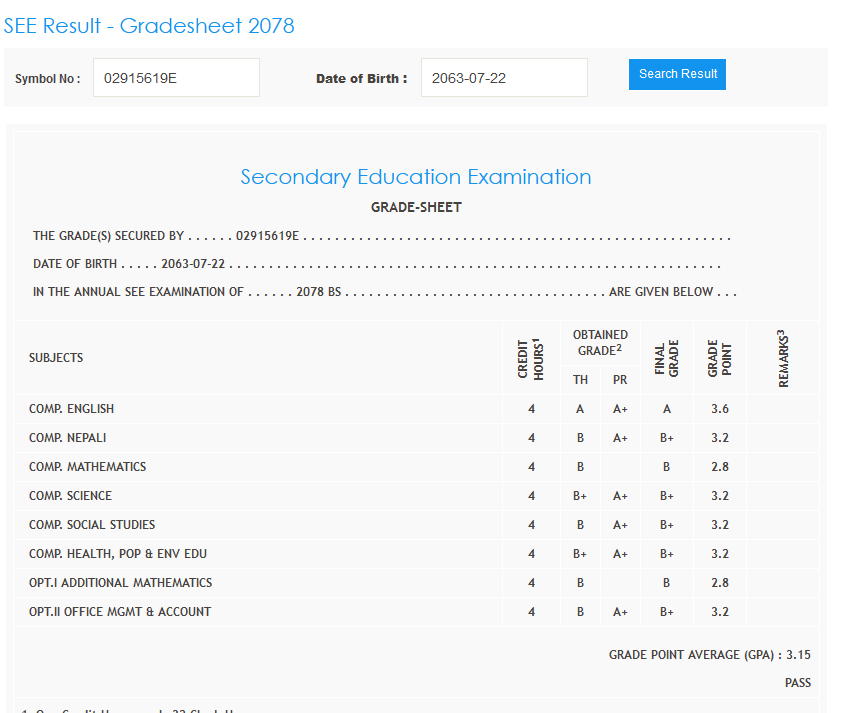Click the CREDIT HOURS column header
The height and width of the screenshot is (713, 851).
531,358
